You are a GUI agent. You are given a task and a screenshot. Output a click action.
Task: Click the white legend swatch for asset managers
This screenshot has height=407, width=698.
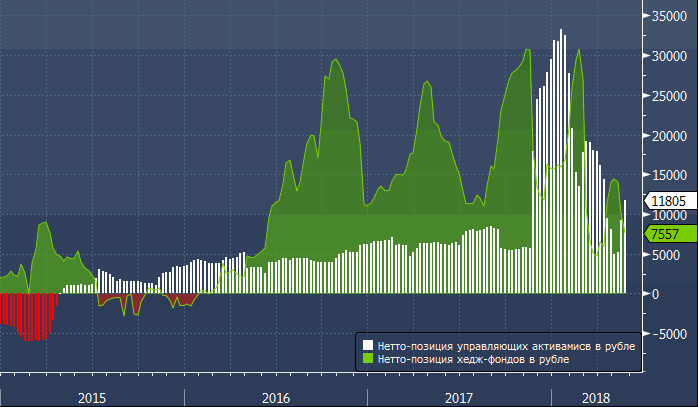tap(367, 345)
